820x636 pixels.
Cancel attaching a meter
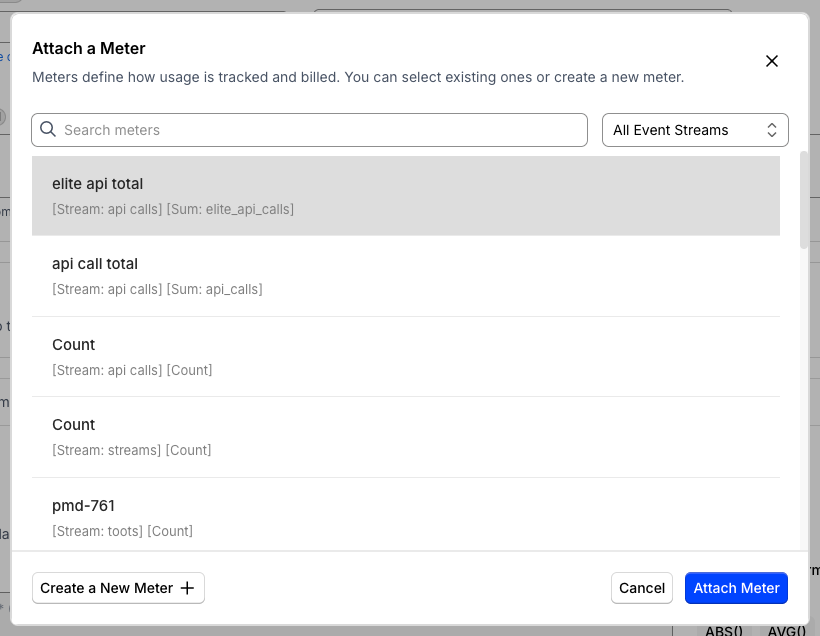tap(642, 588)
